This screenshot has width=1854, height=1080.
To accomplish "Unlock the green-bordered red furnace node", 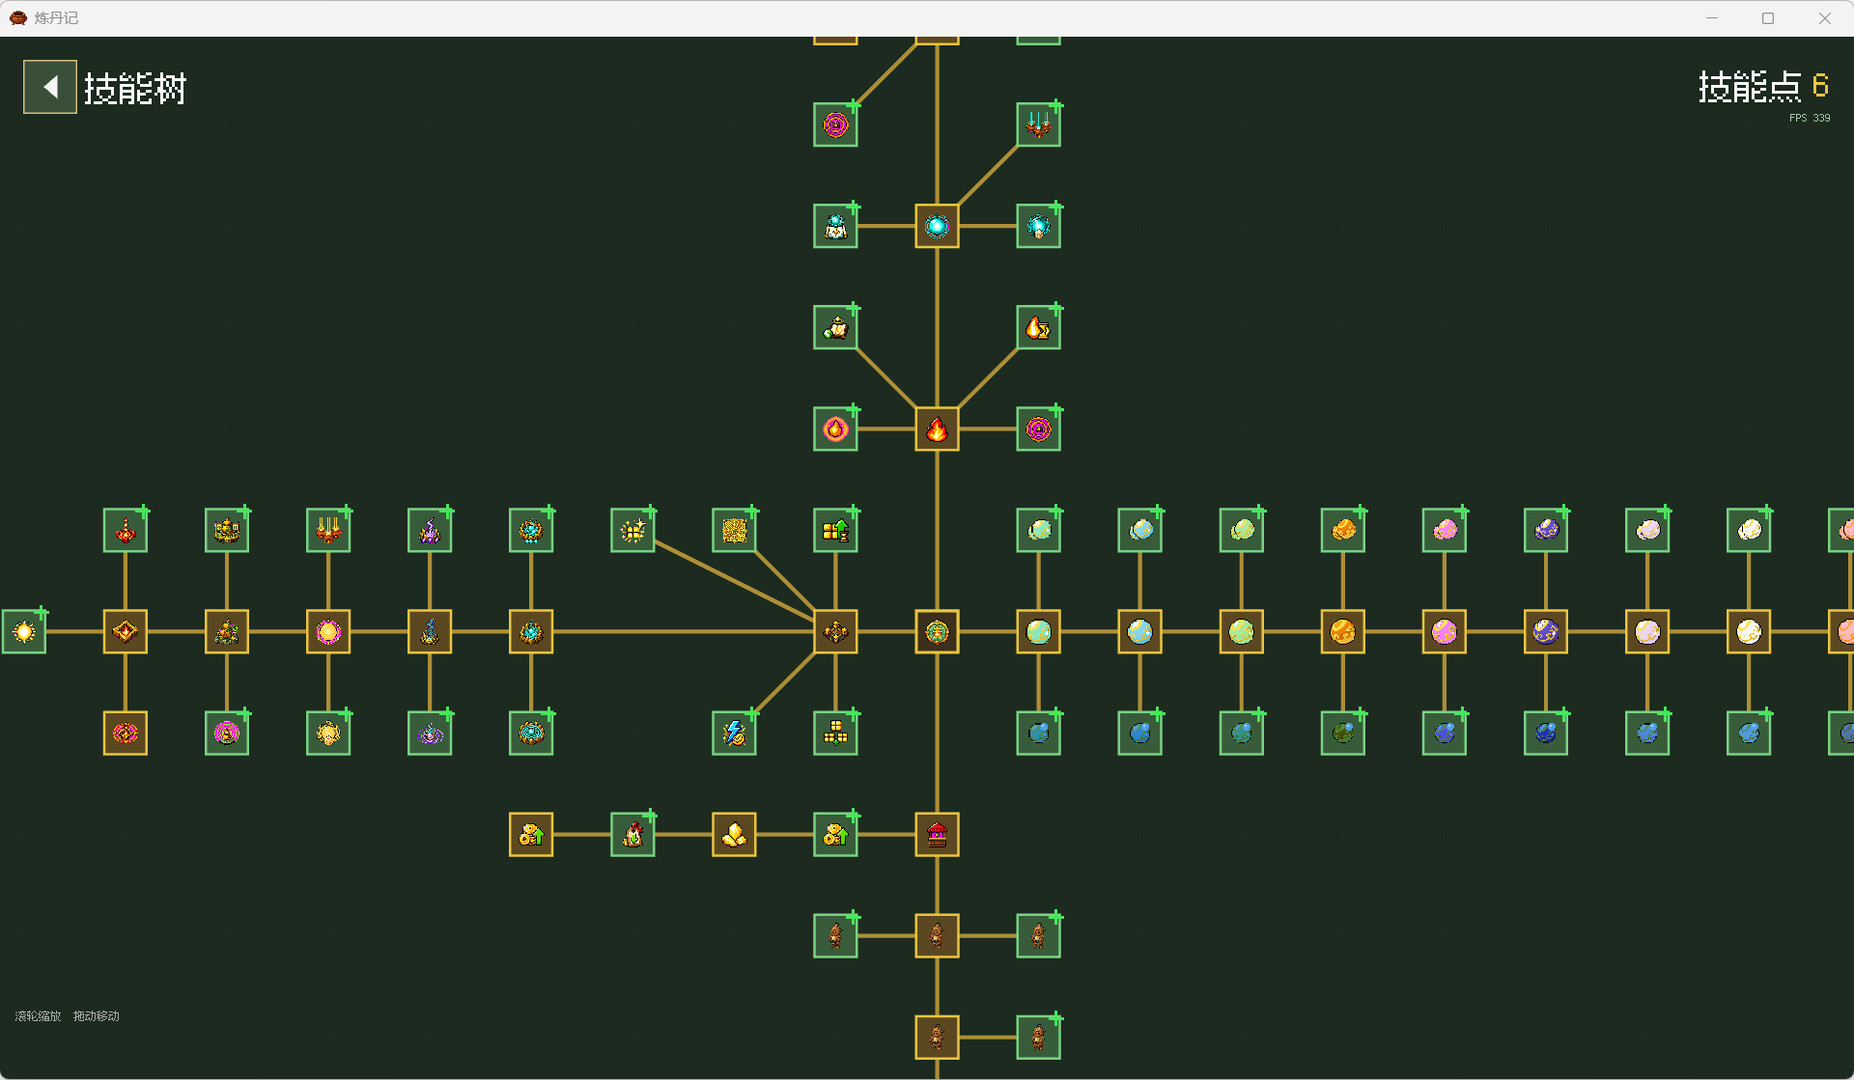I will [125, 530].
